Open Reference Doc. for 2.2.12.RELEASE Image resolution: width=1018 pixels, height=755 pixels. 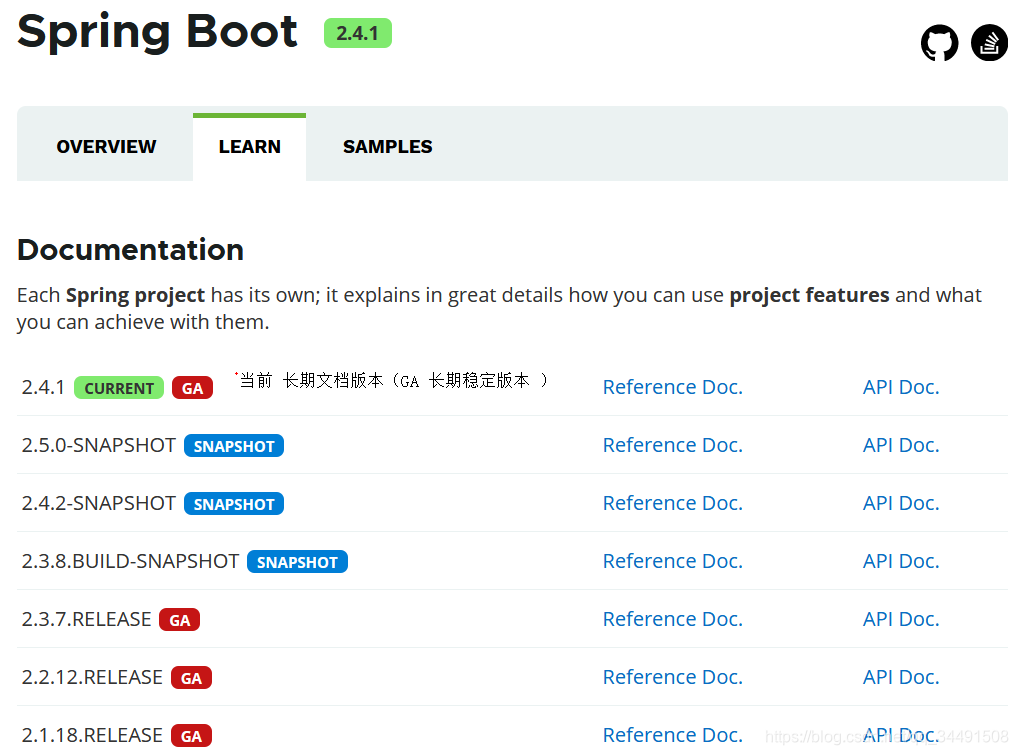(673, 677)
